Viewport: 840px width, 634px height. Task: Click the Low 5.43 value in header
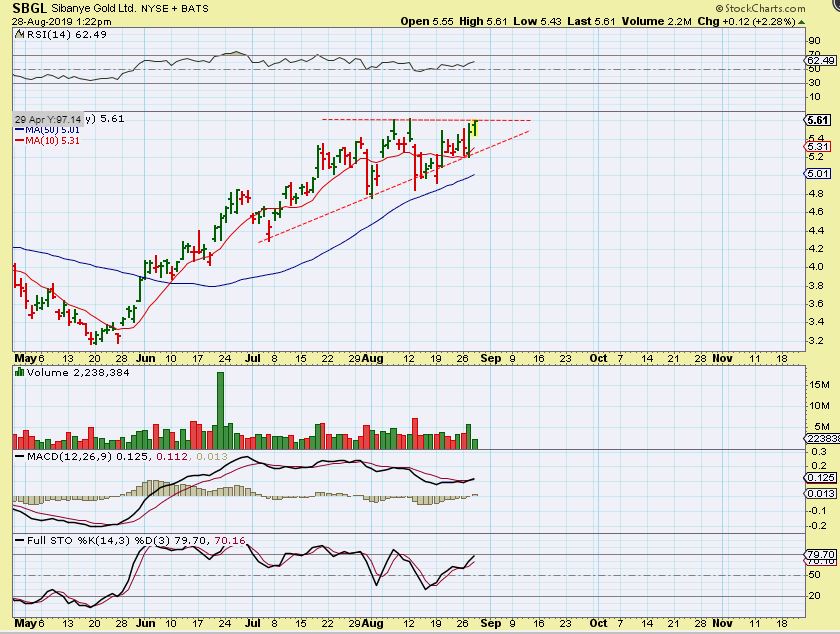click(x=537, y=21)
